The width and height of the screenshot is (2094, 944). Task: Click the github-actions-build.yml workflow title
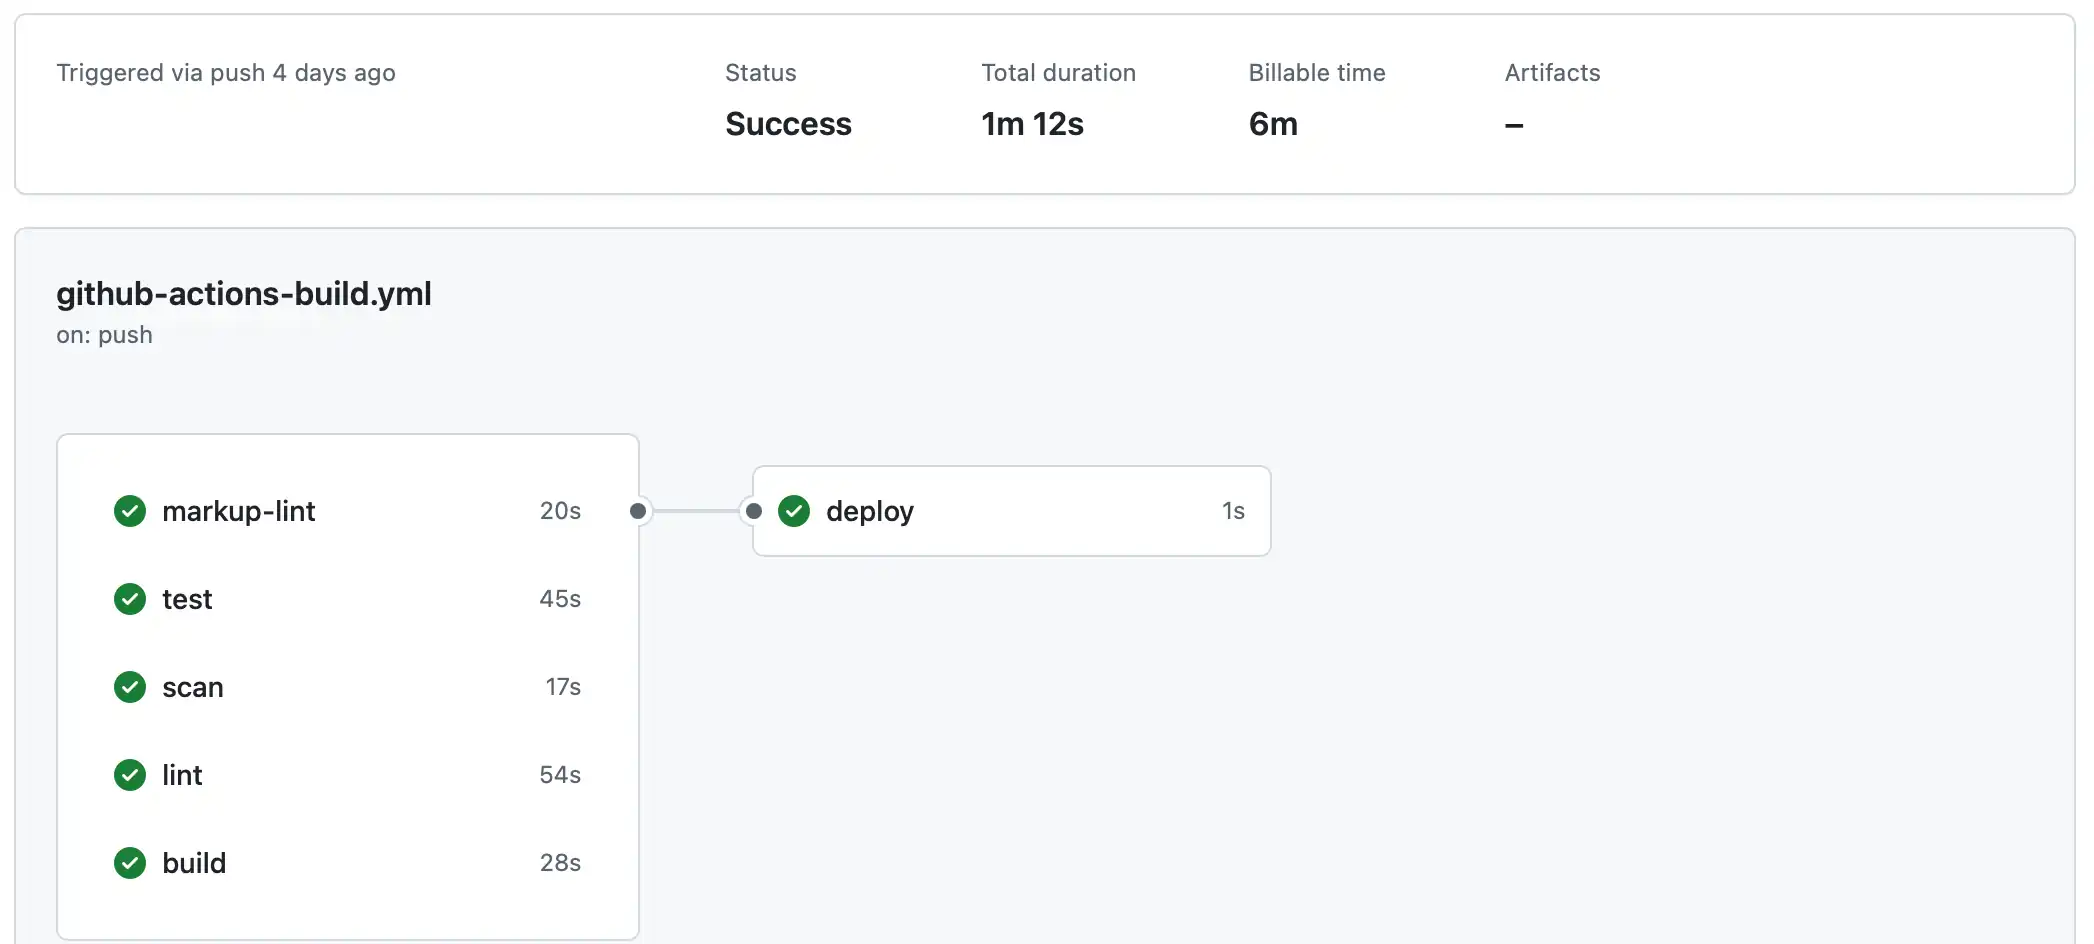coord(243,293)
